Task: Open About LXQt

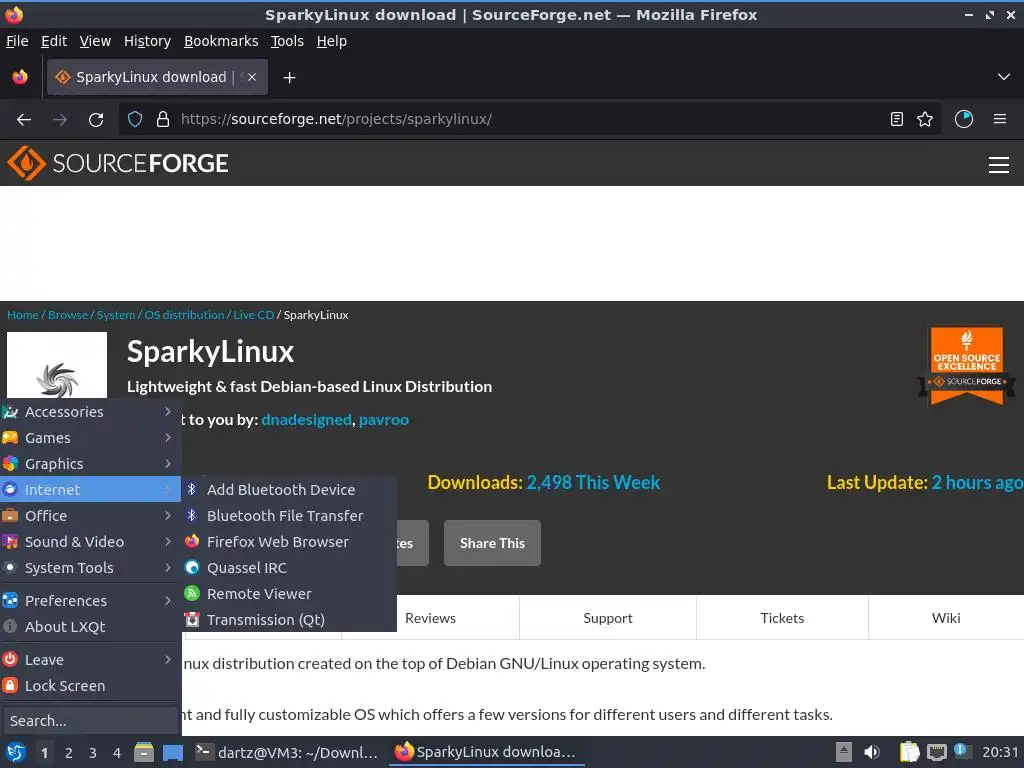Action: click(x=90, y=627)
